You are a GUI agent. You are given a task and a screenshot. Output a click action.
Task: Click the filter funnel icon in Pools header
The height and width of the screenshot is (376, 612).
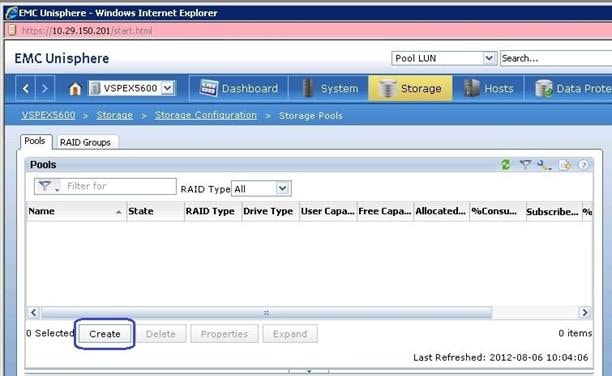pyautogui.click(x=525, y=165)
